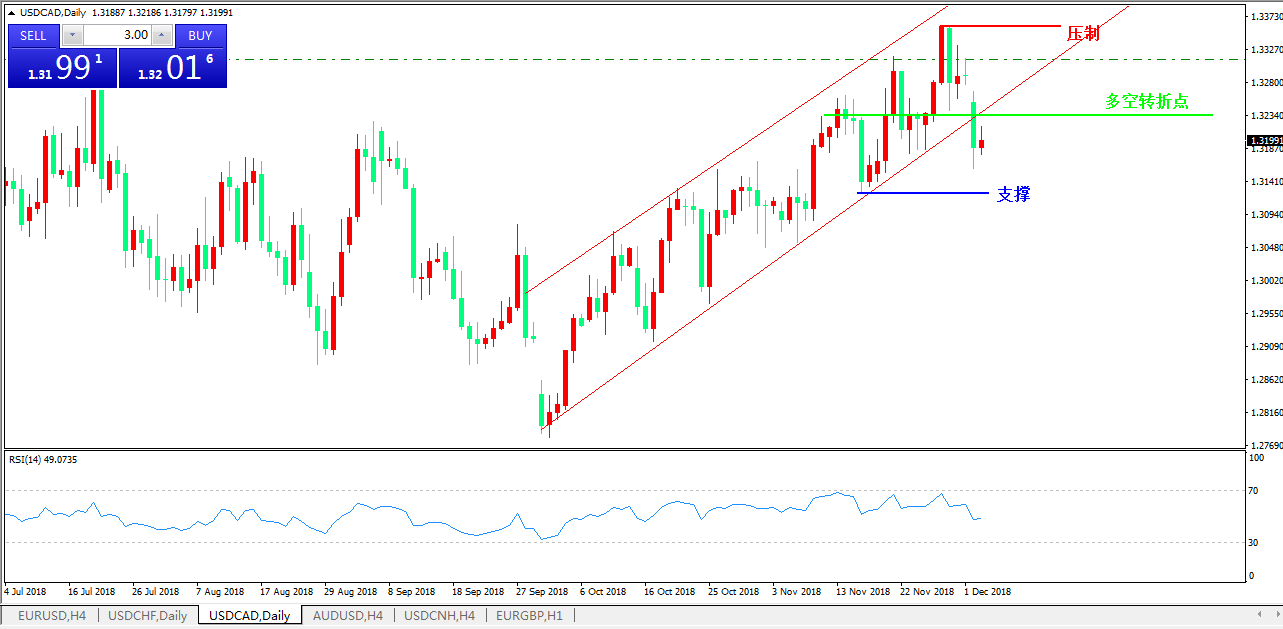Collapse the one-click trading panel triangle
The image size is (1283, 629).
(x=12, y=11)
